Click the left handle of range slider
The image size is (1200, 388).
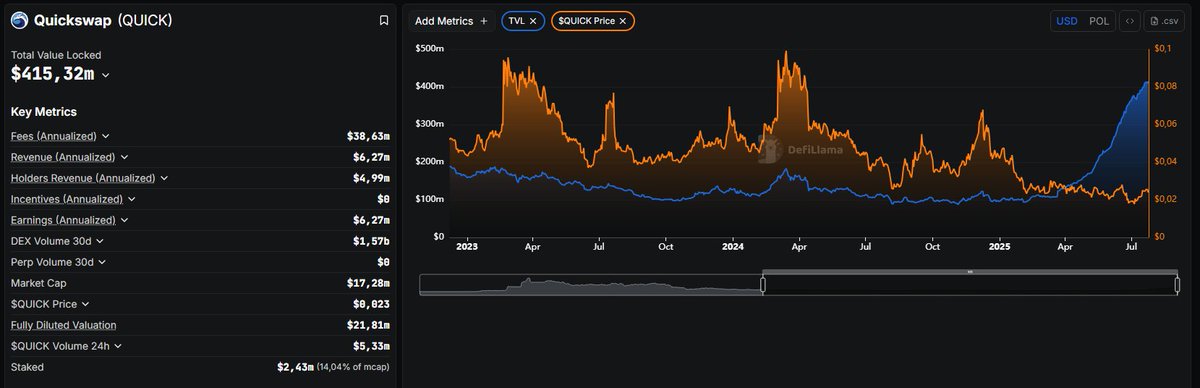click(x=763, y=284)
